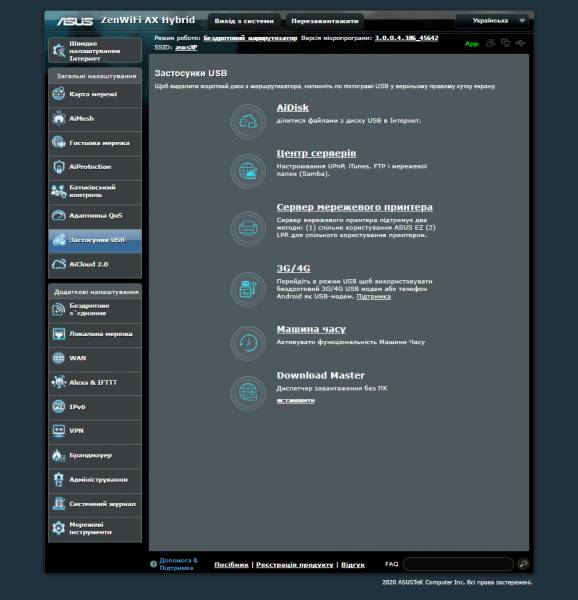
Task: Open Системний журнал menu item
Action: click(95, 504)
